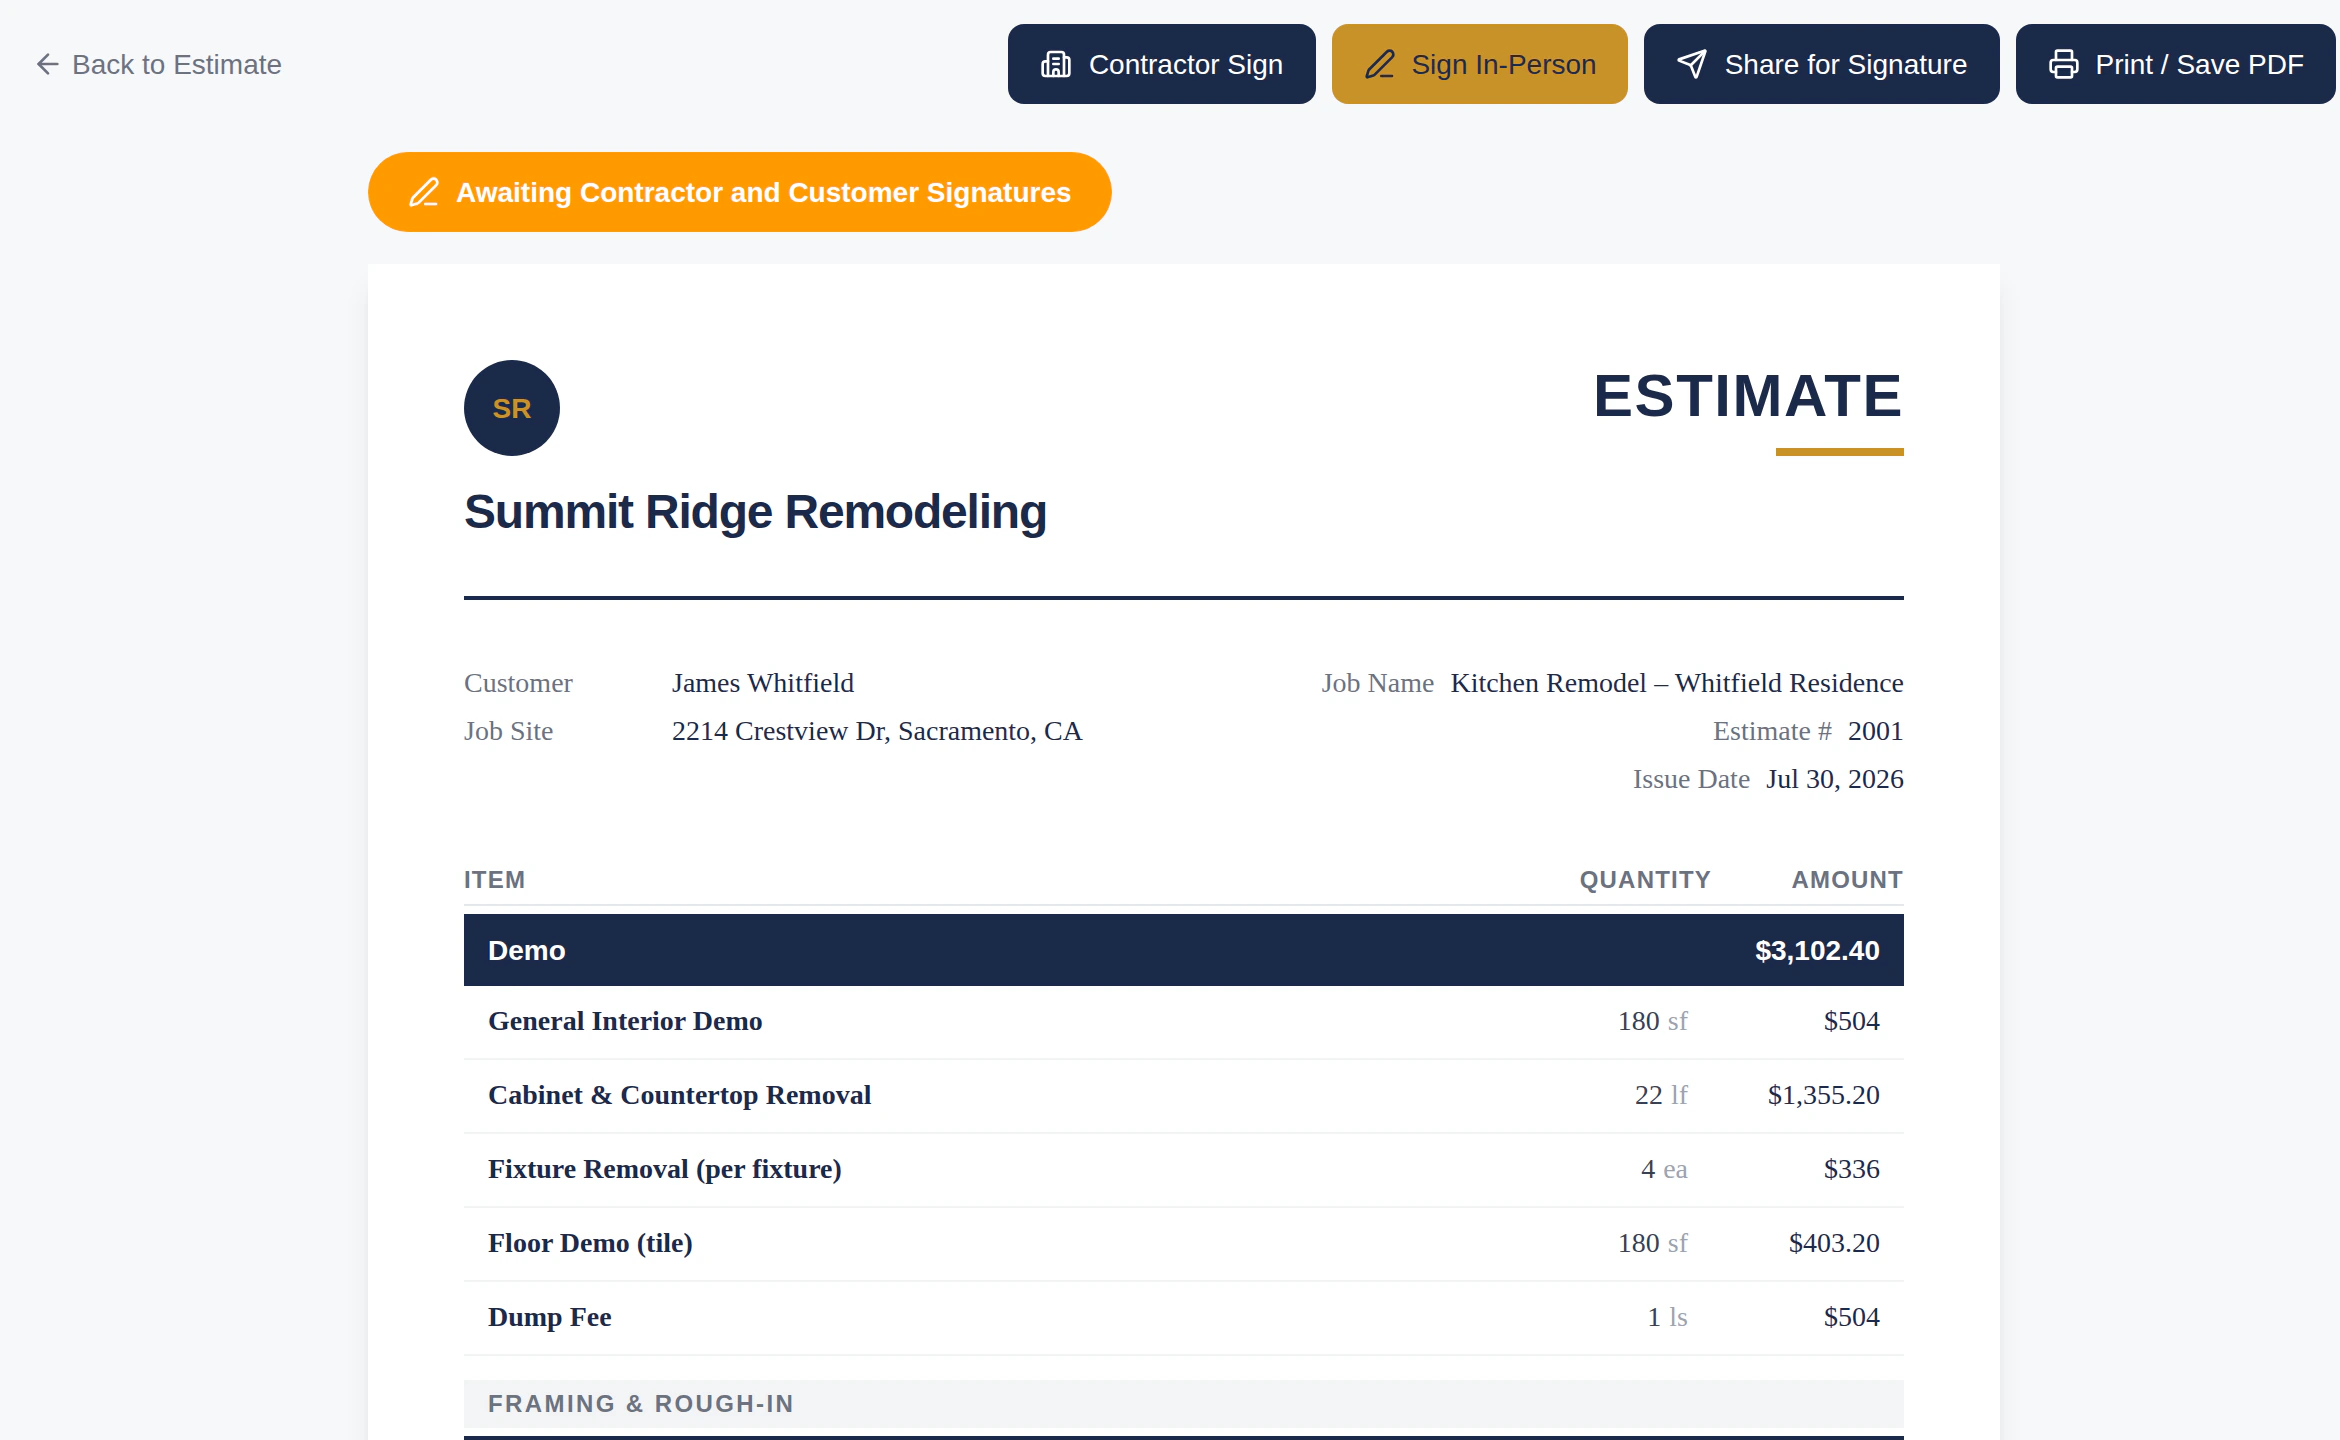Click the pencil icon in the awaiting banner
The width and height of the screenshot is (2340, 1440).
click(x=424, y=192)
